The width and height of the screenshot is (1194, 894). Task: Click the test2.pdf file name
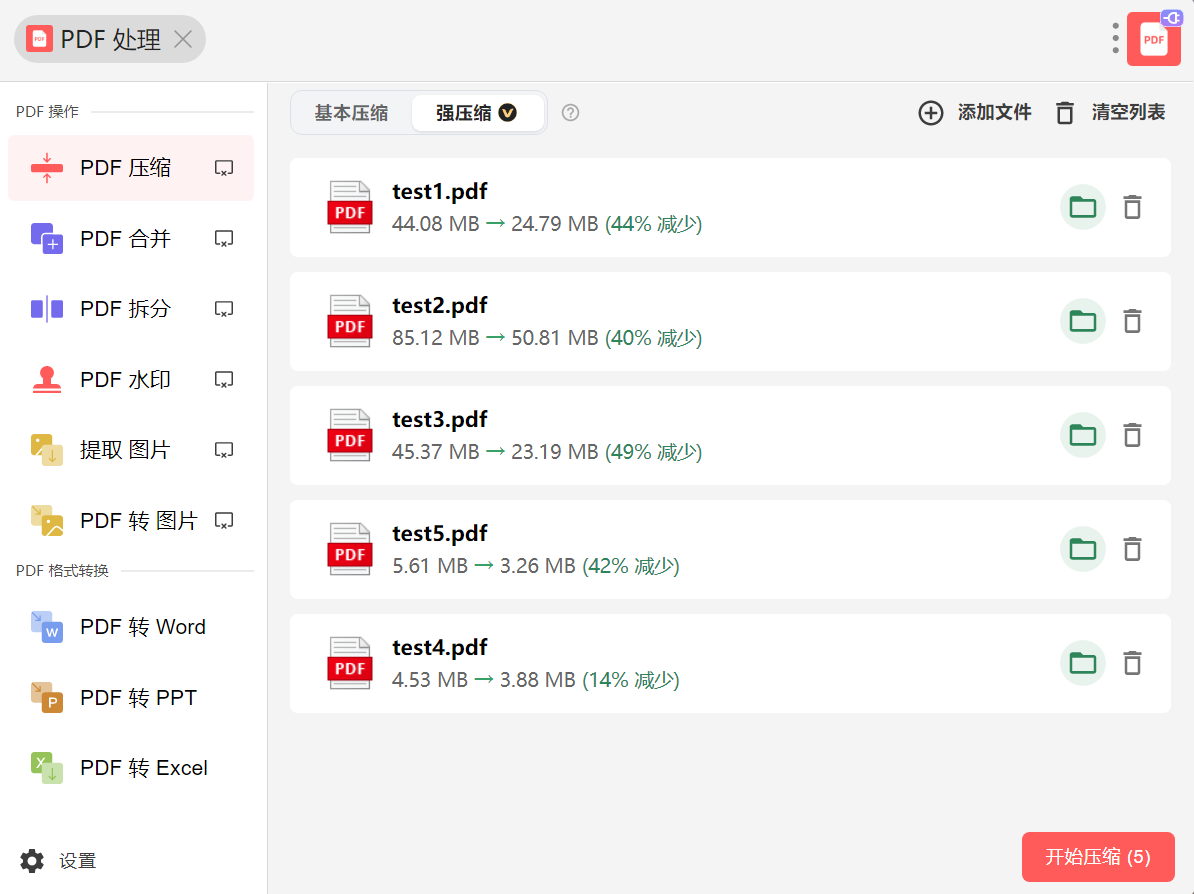point(439,306)
